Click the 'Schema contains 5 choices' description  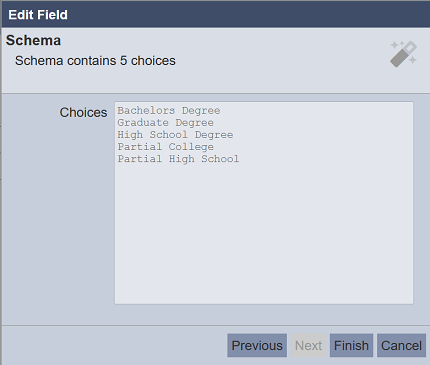coord(95,61)
